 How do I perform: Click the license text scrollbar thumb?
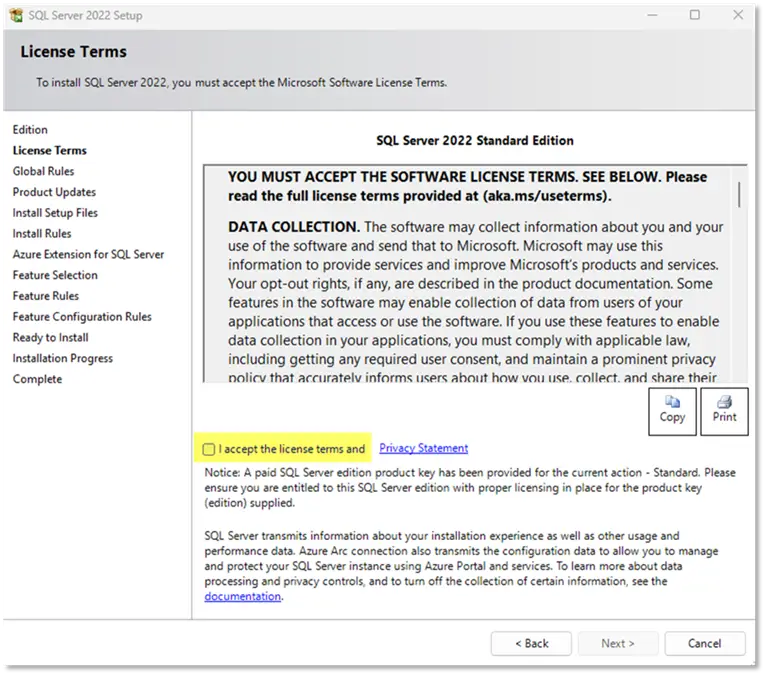[x=739, y=194]
